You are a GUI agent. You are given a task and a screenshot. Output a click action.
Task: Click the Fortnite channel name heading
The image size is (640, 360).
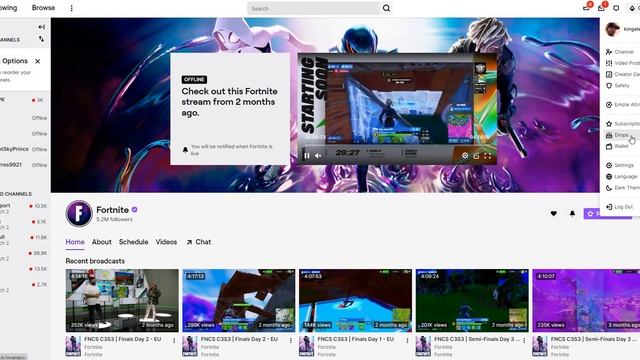click(112, 210)
